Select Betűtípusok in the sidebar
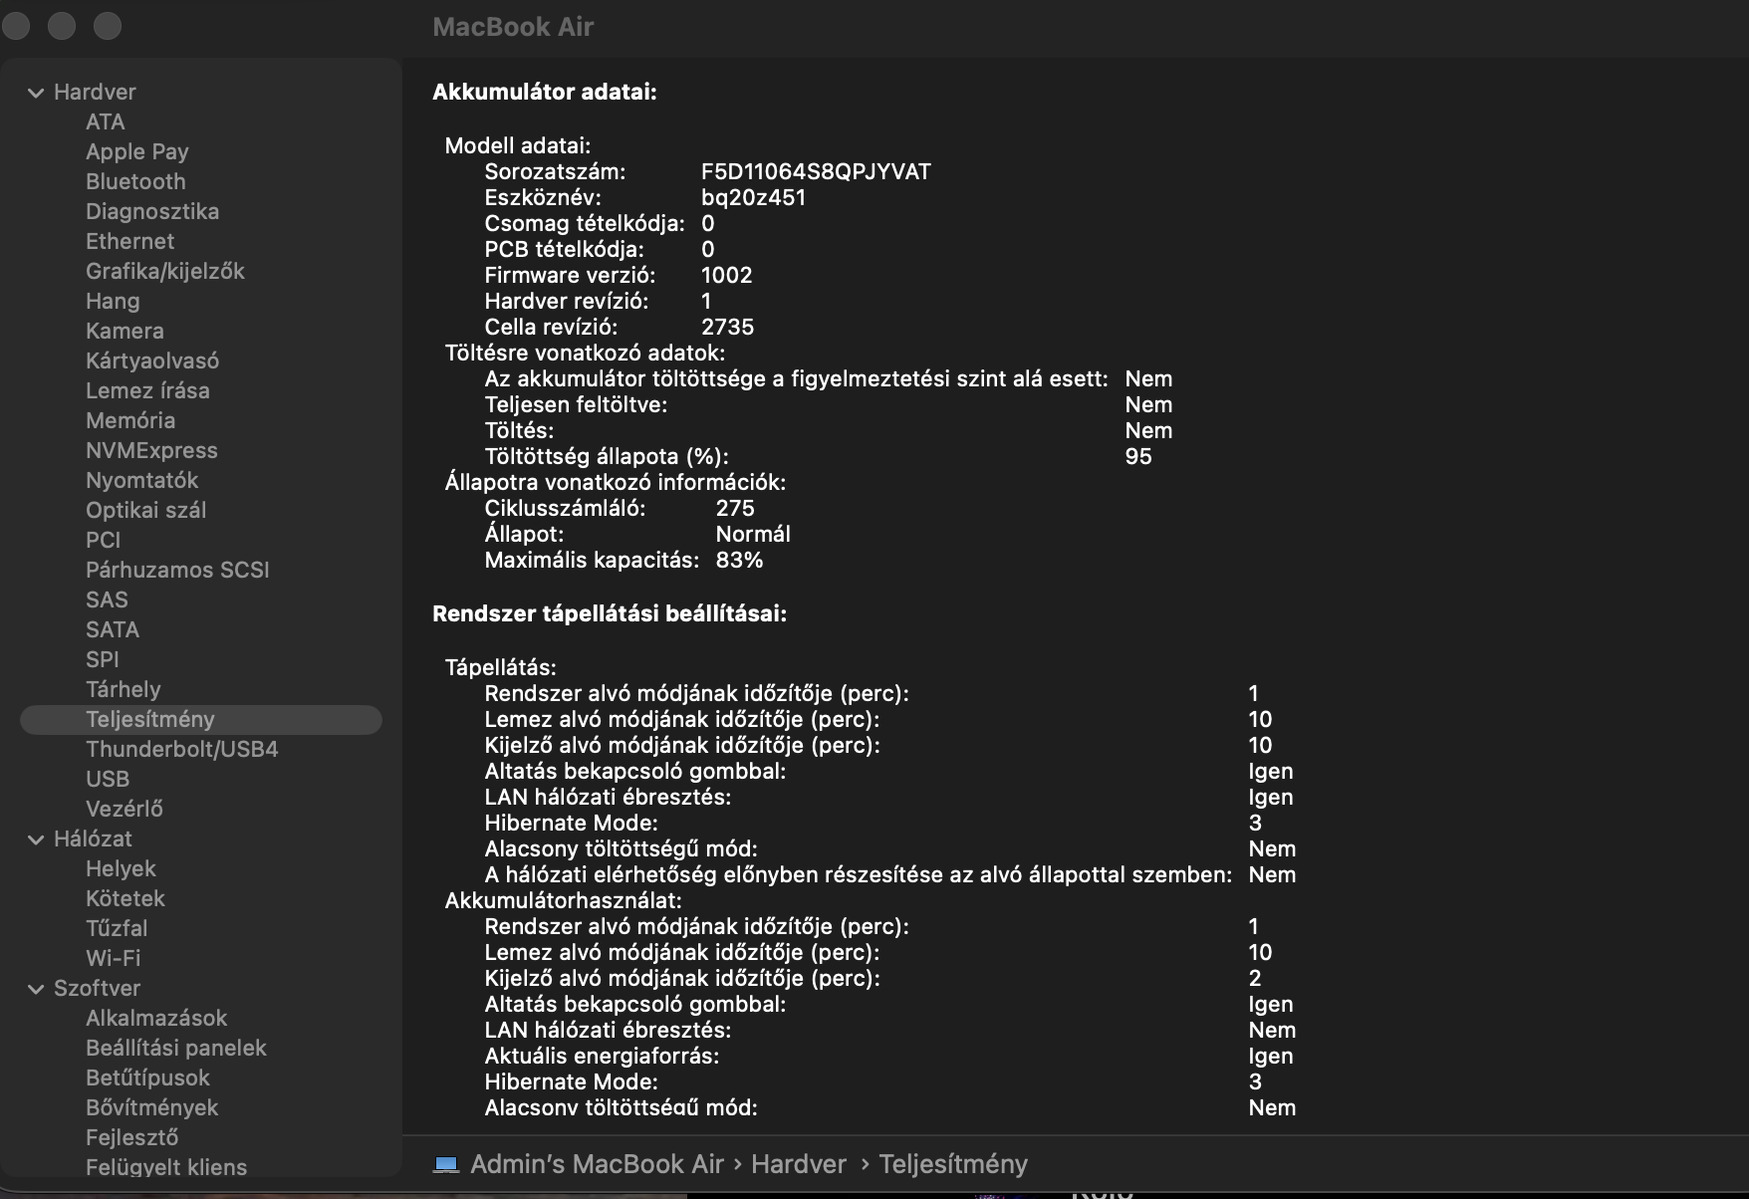The width and height of the screenshot is (1749, 1199). tap(148, 1078)
